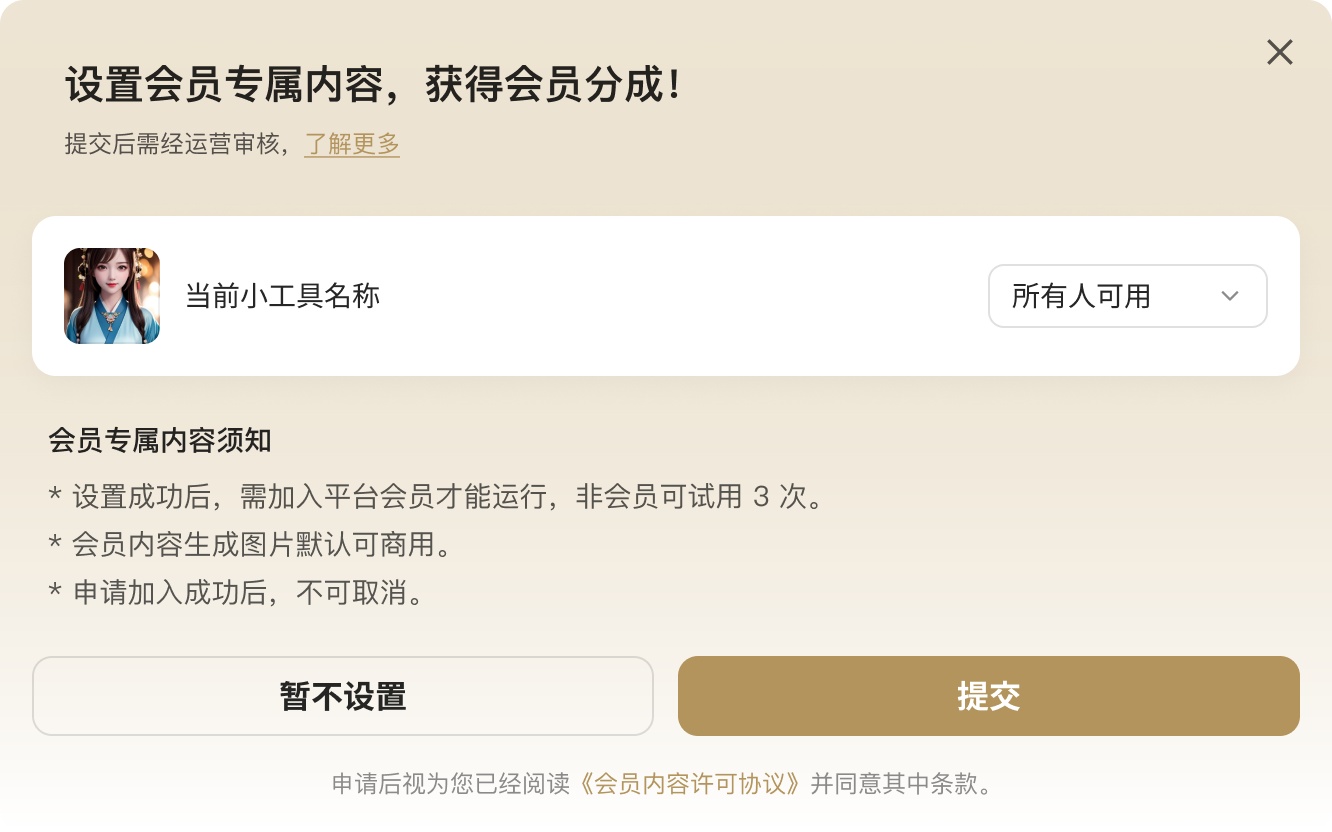Click the 提交后需经运营审核 subtitle text
Screen dimensions: 1332x832
177,144
